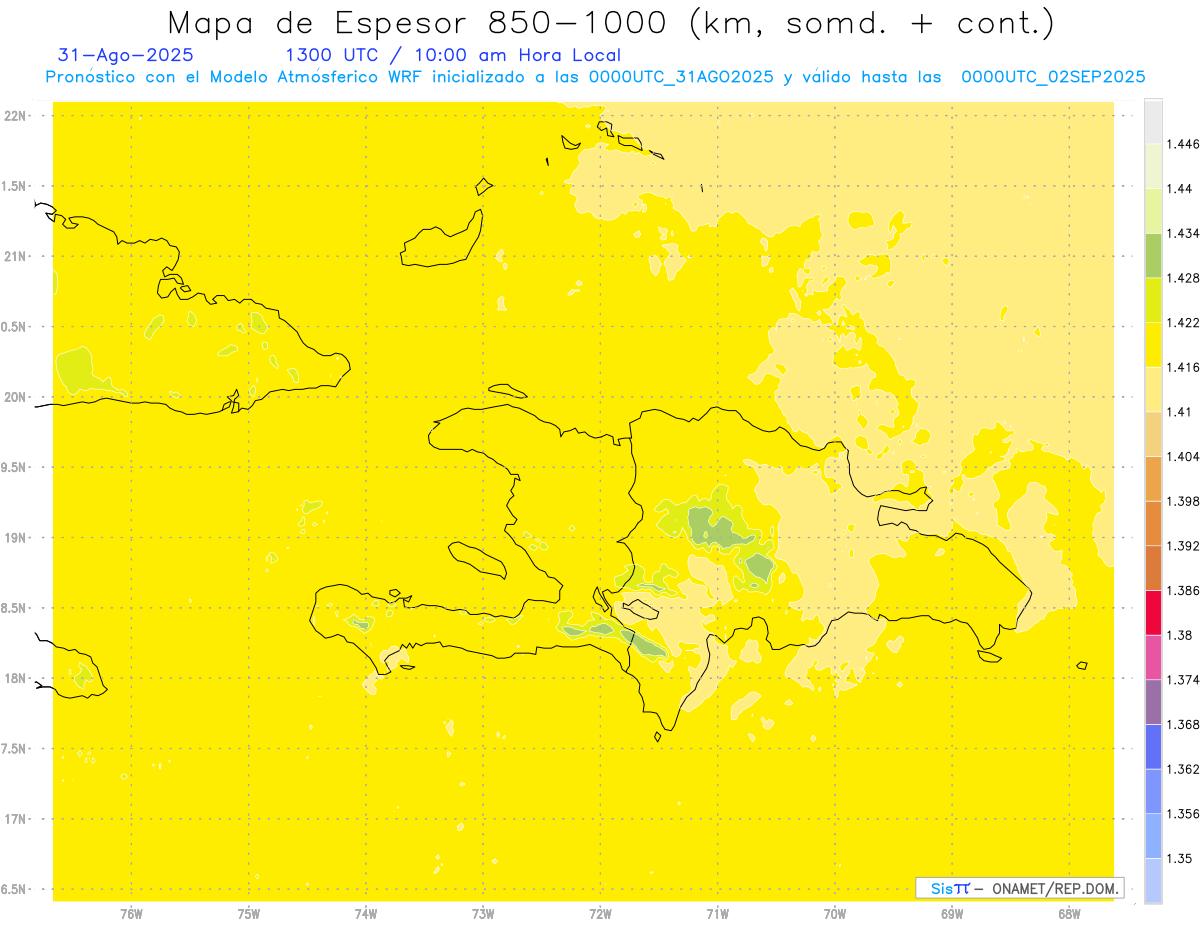Click the latitude label '17N'
1200x927 pixels.
click(x=17, y=819)
